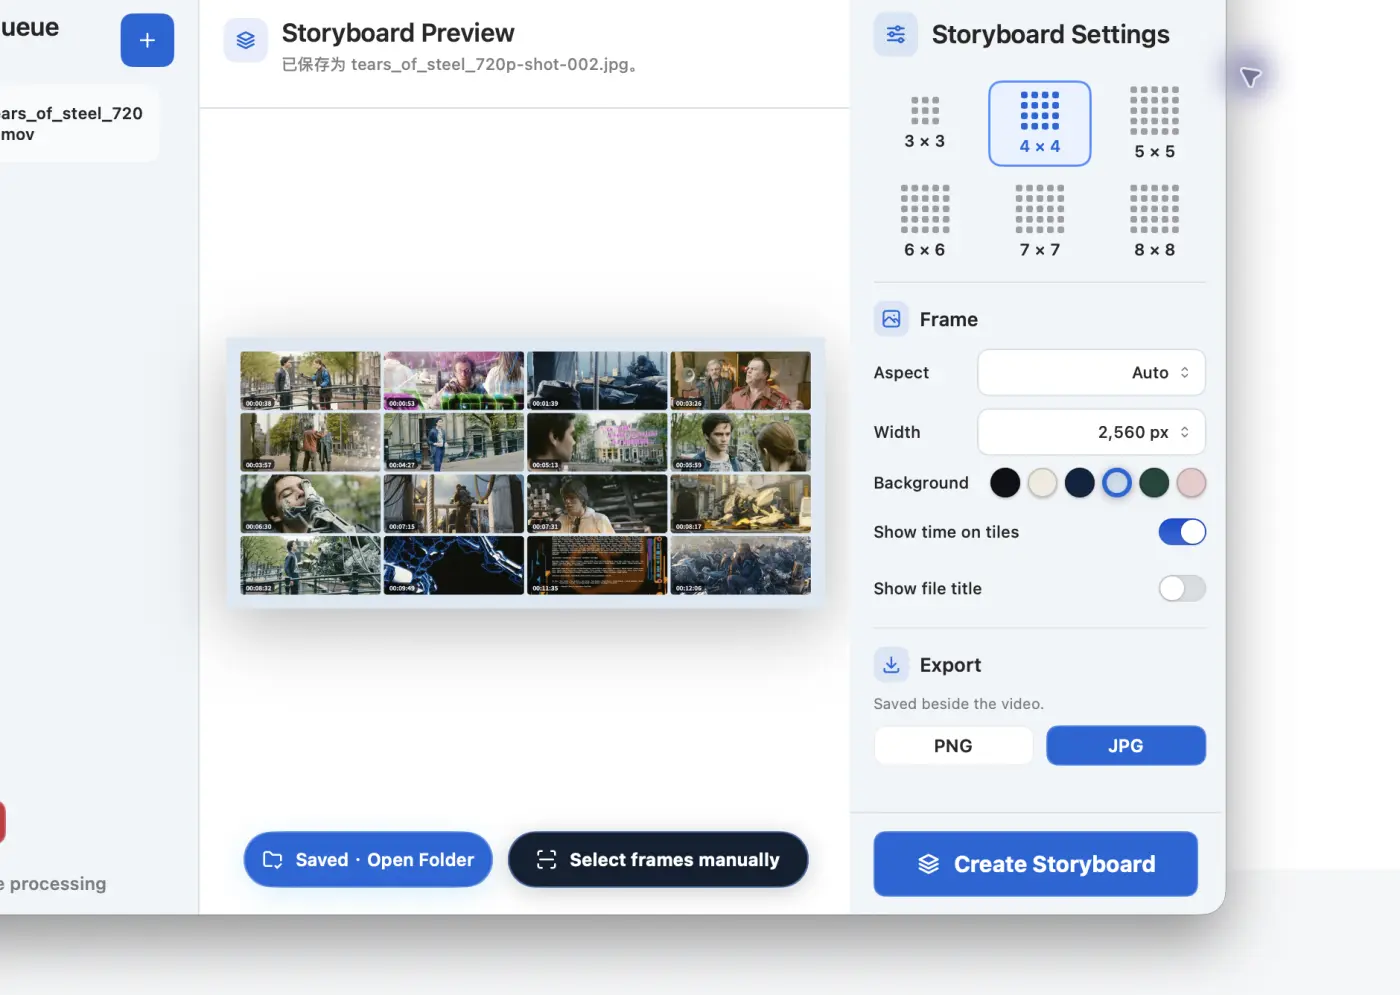Click the Storyboard Settings sliders icon
Image resolution: width=1400 pixels, height=995 pixels.
coord(895,35)
